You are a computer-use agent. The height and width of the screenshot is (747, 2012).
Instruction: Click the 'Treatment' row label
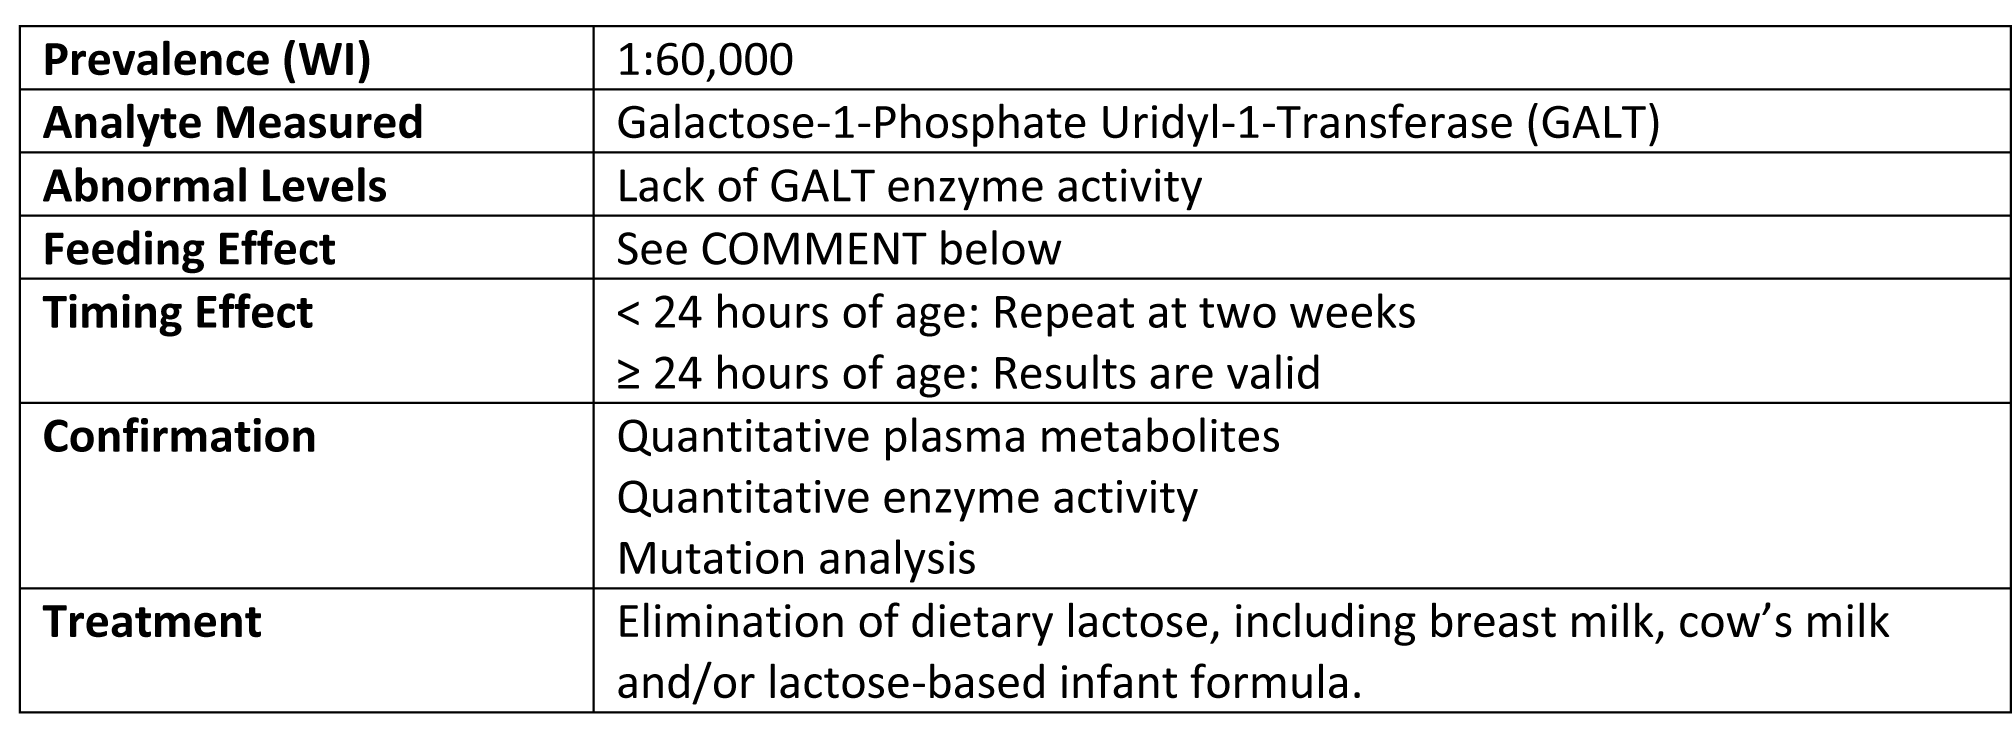[x=152, y=622]
